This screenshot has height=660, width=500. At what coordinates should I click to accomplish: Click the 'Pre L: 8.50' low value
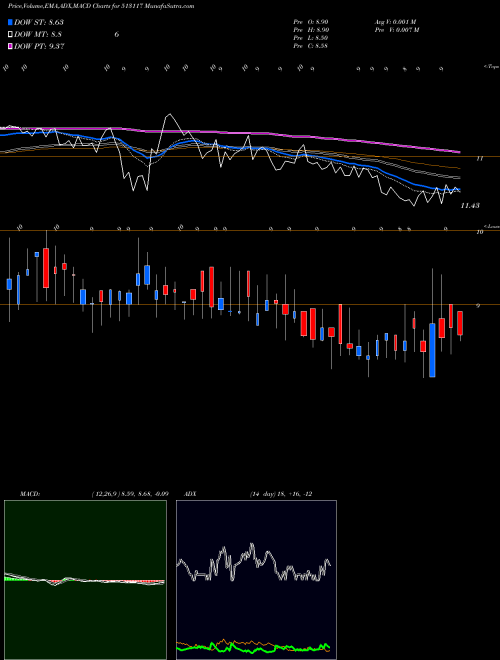pos(311,38)
